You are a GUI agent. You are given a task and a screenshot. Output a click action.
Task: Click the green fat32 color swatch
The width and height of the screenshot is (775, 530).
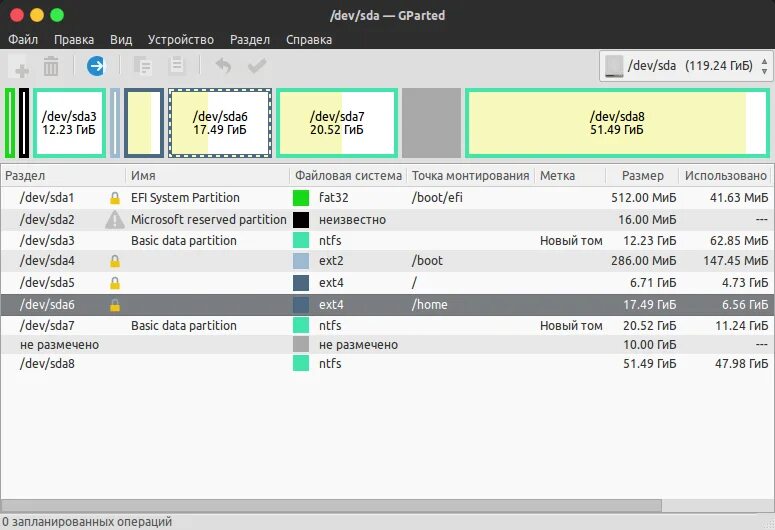pos(301,198)
